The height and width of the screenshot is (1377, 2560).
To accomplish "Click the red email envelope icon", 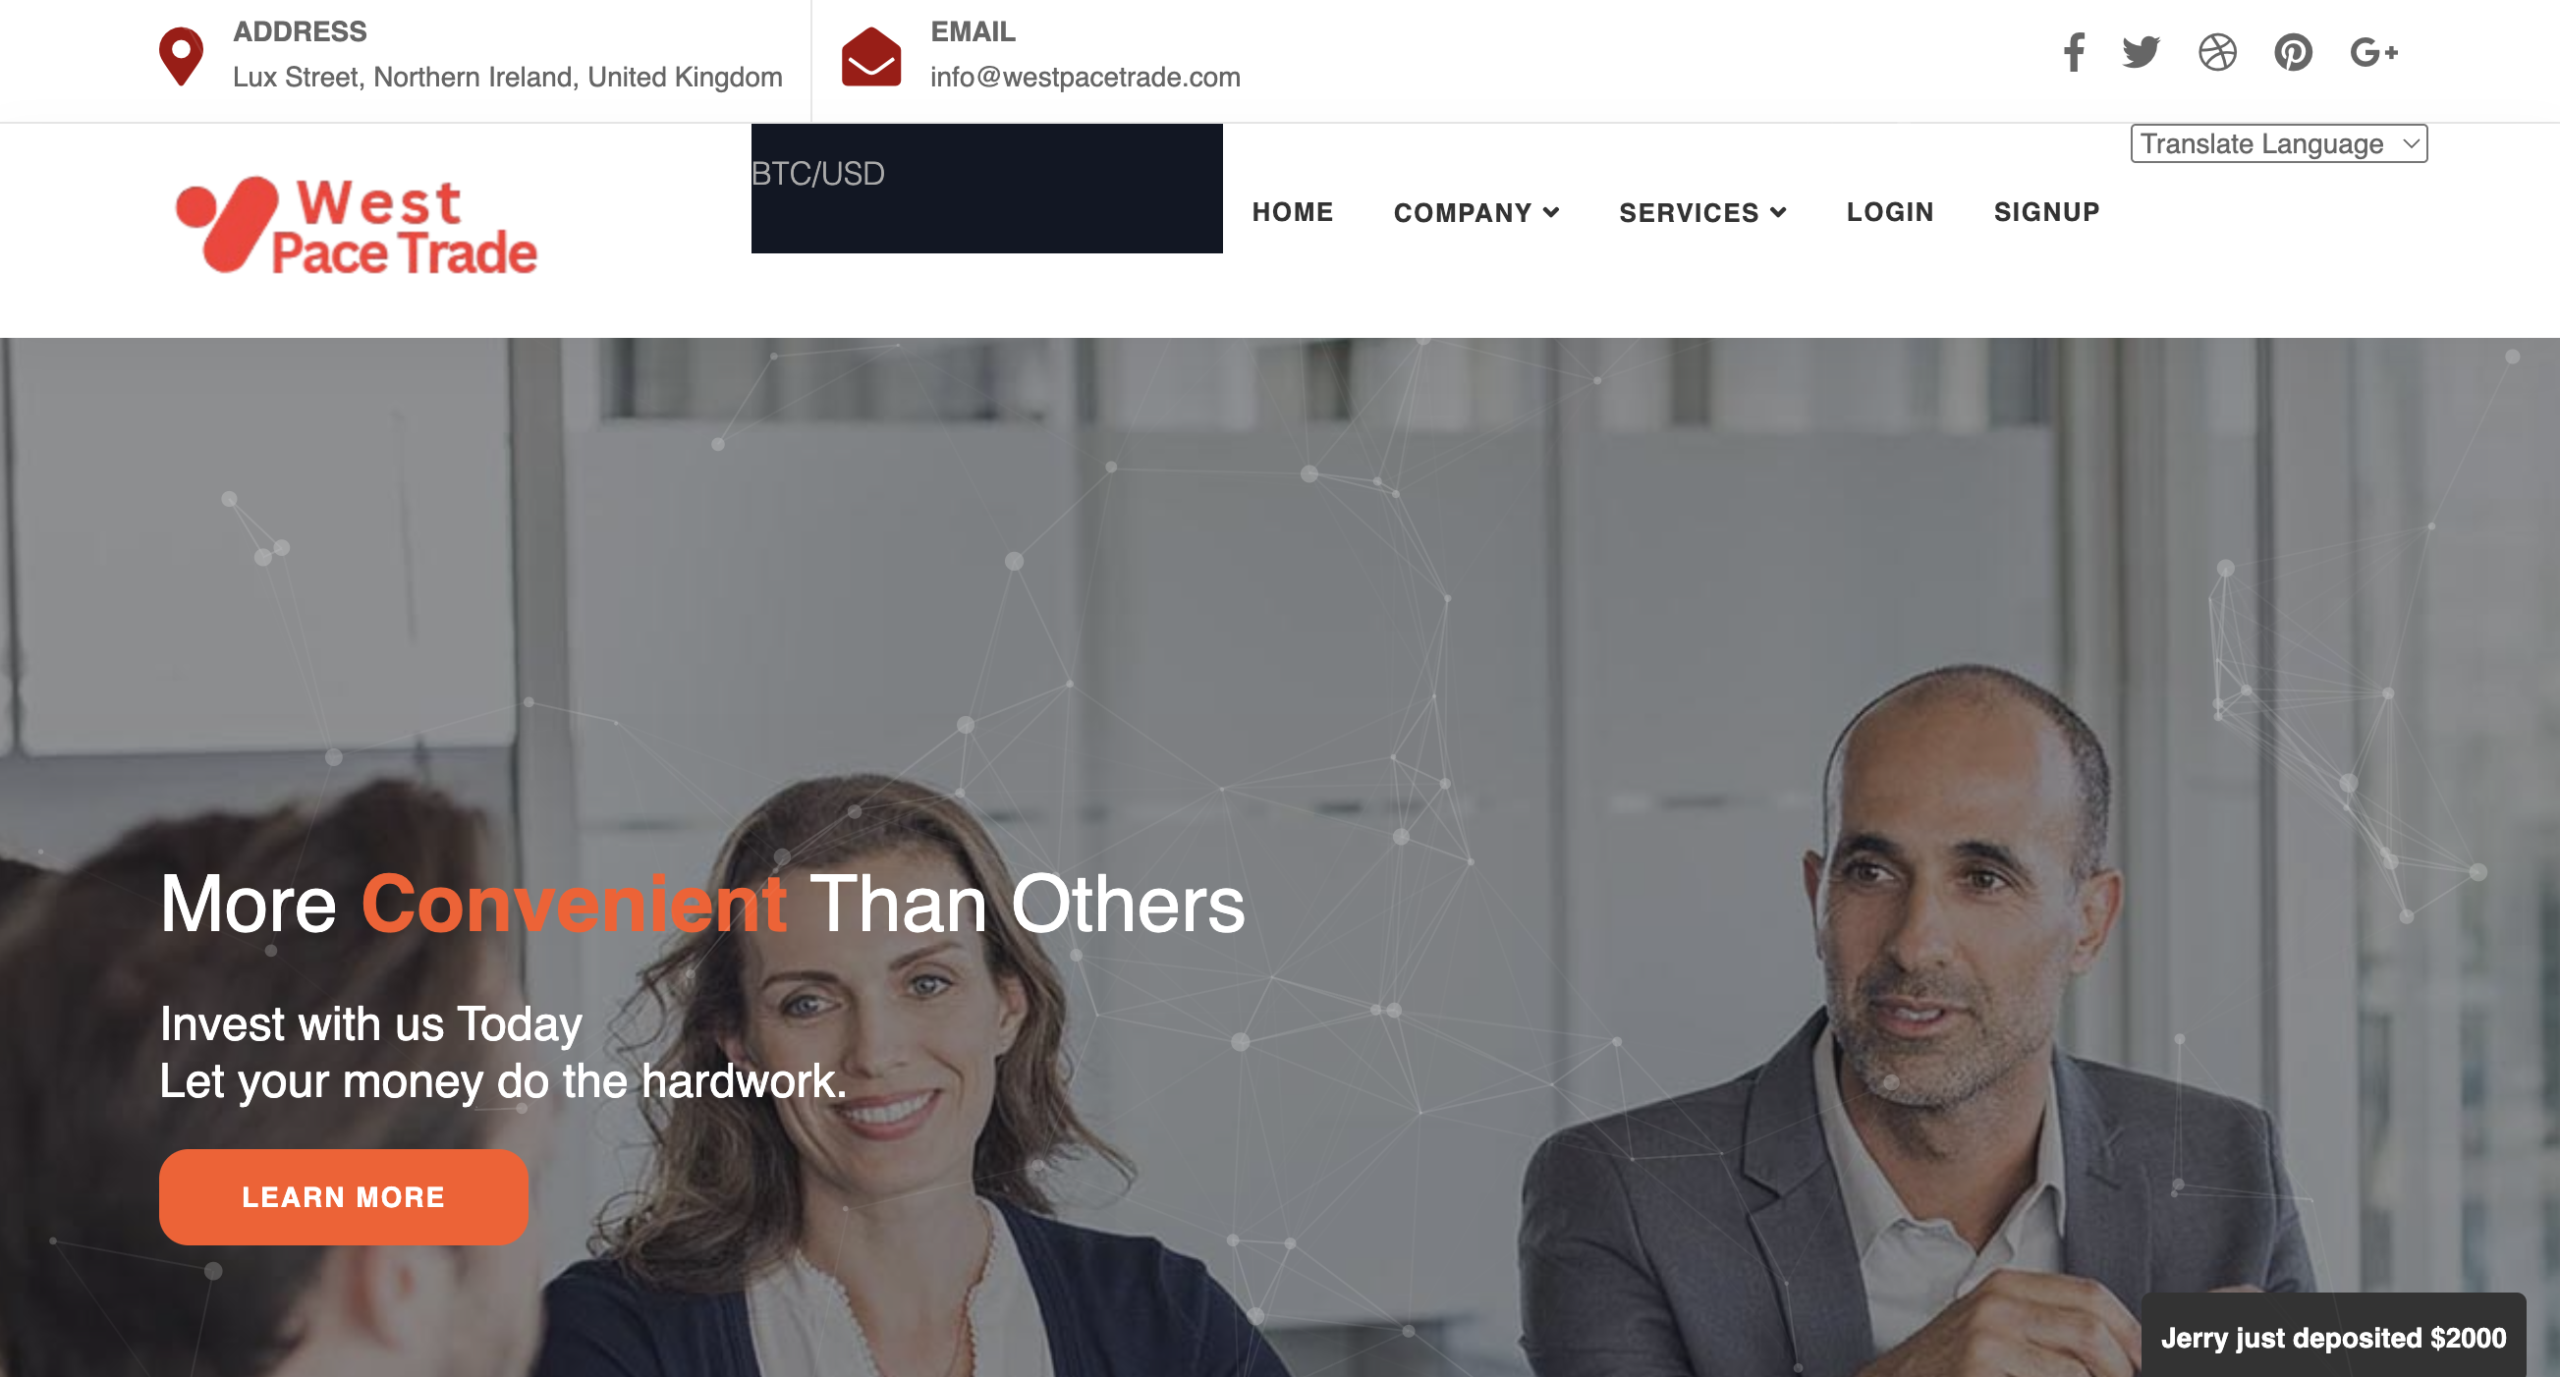I will click(x=871, y=56).
